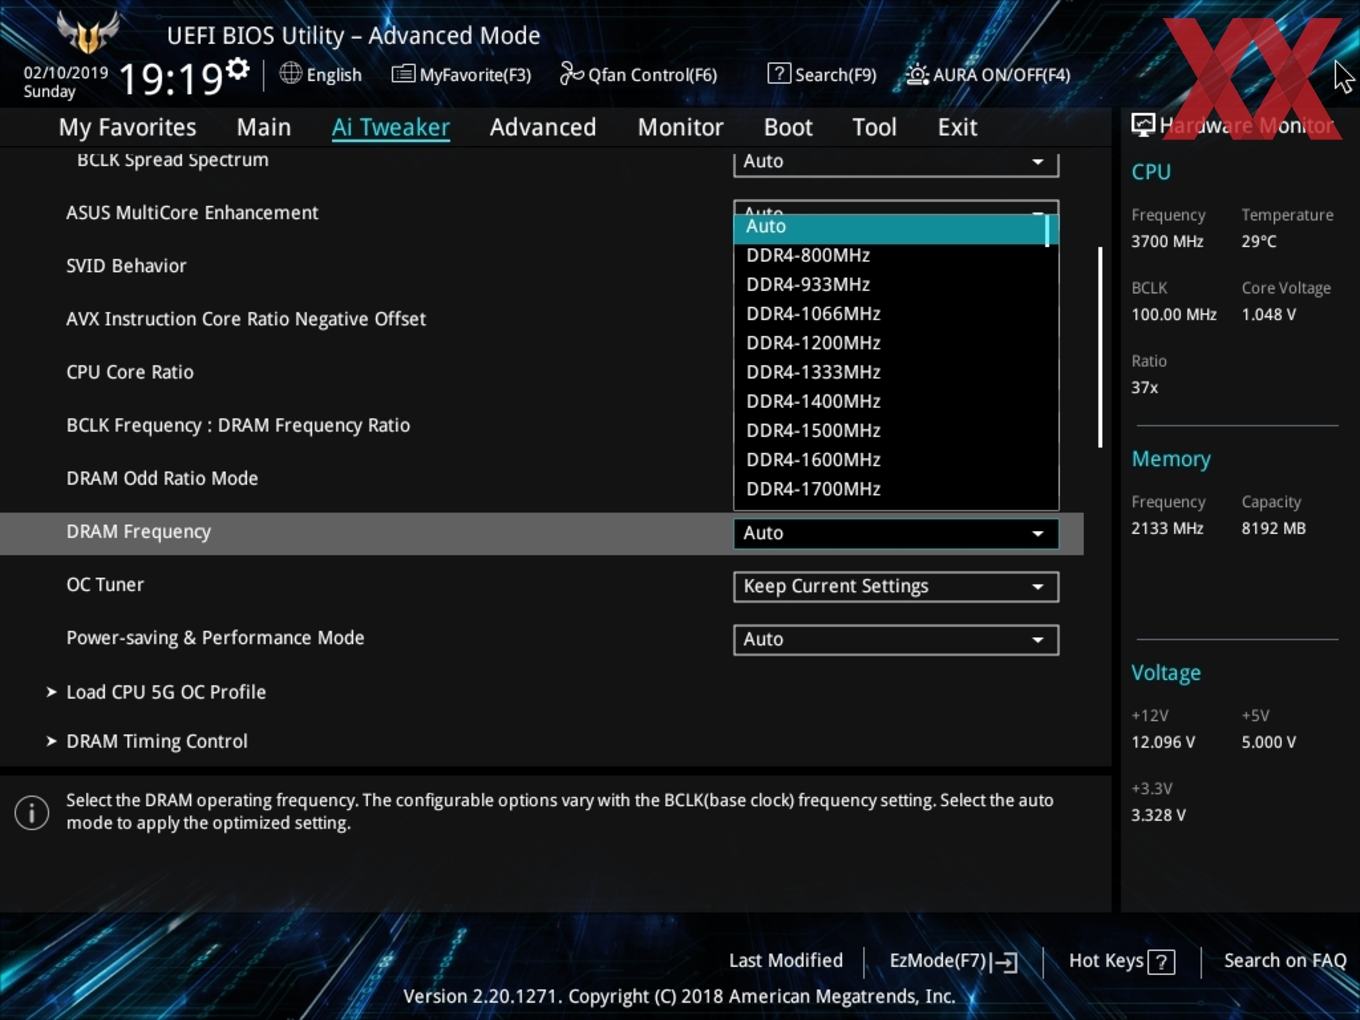Choose DDR4-800MHz option
1360x1020 pixels.
pyautogui.click(x=890, y=255)
